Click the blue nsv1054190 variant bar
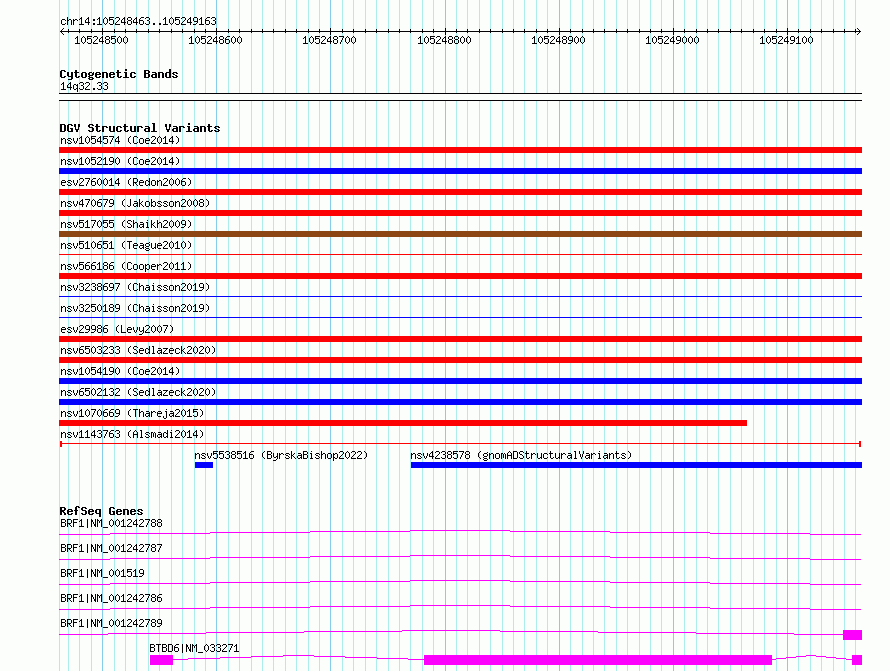Screen dimensions: 890x671 pos(460,381)
